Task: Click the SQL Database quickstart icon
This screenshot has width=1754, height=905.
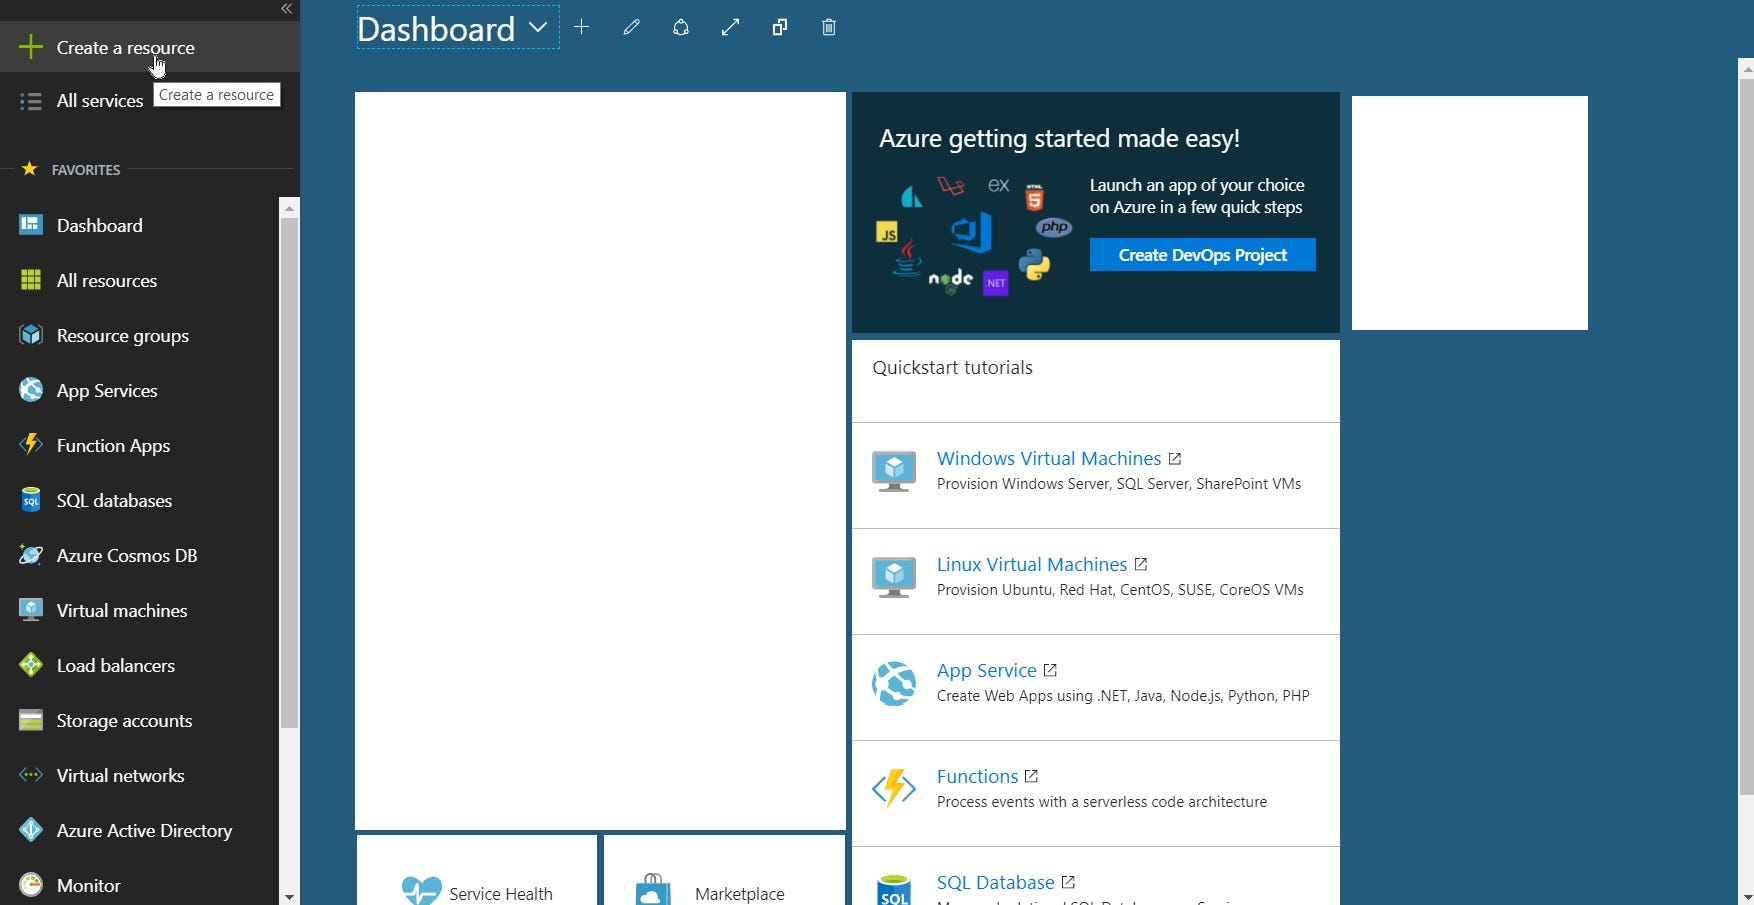Action: click(x=894, y=890)
